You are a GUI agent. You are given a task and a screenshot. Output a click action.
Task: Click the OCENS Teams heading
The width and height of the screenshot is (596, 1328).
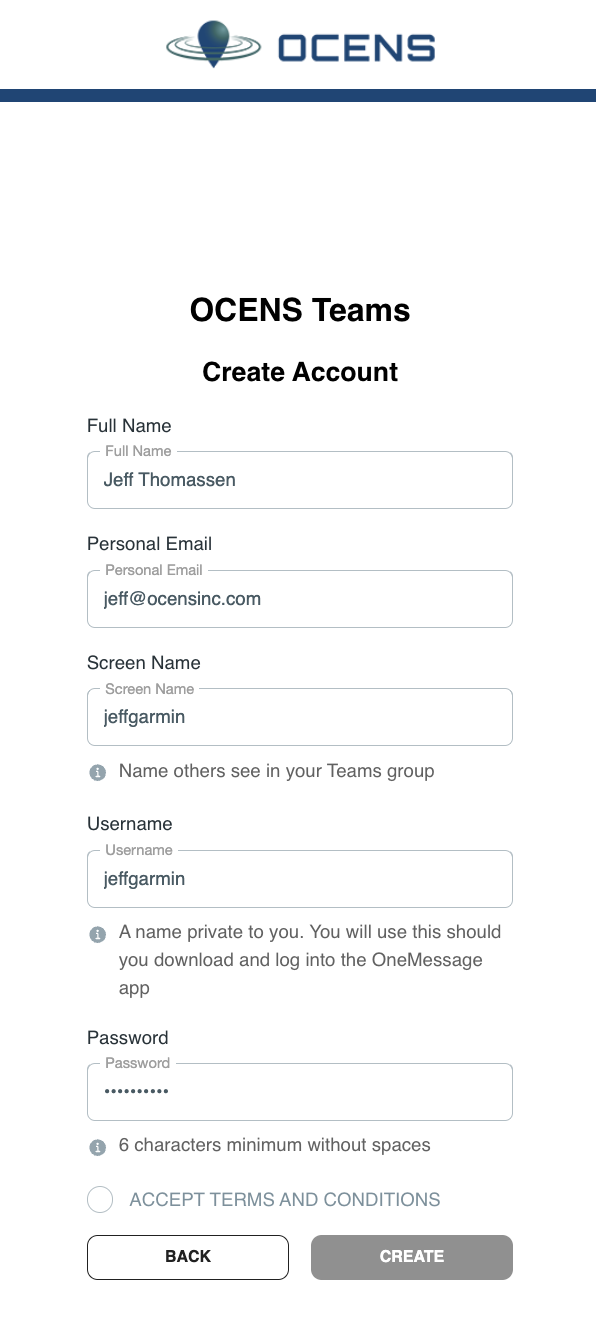[x=300, y=310]
